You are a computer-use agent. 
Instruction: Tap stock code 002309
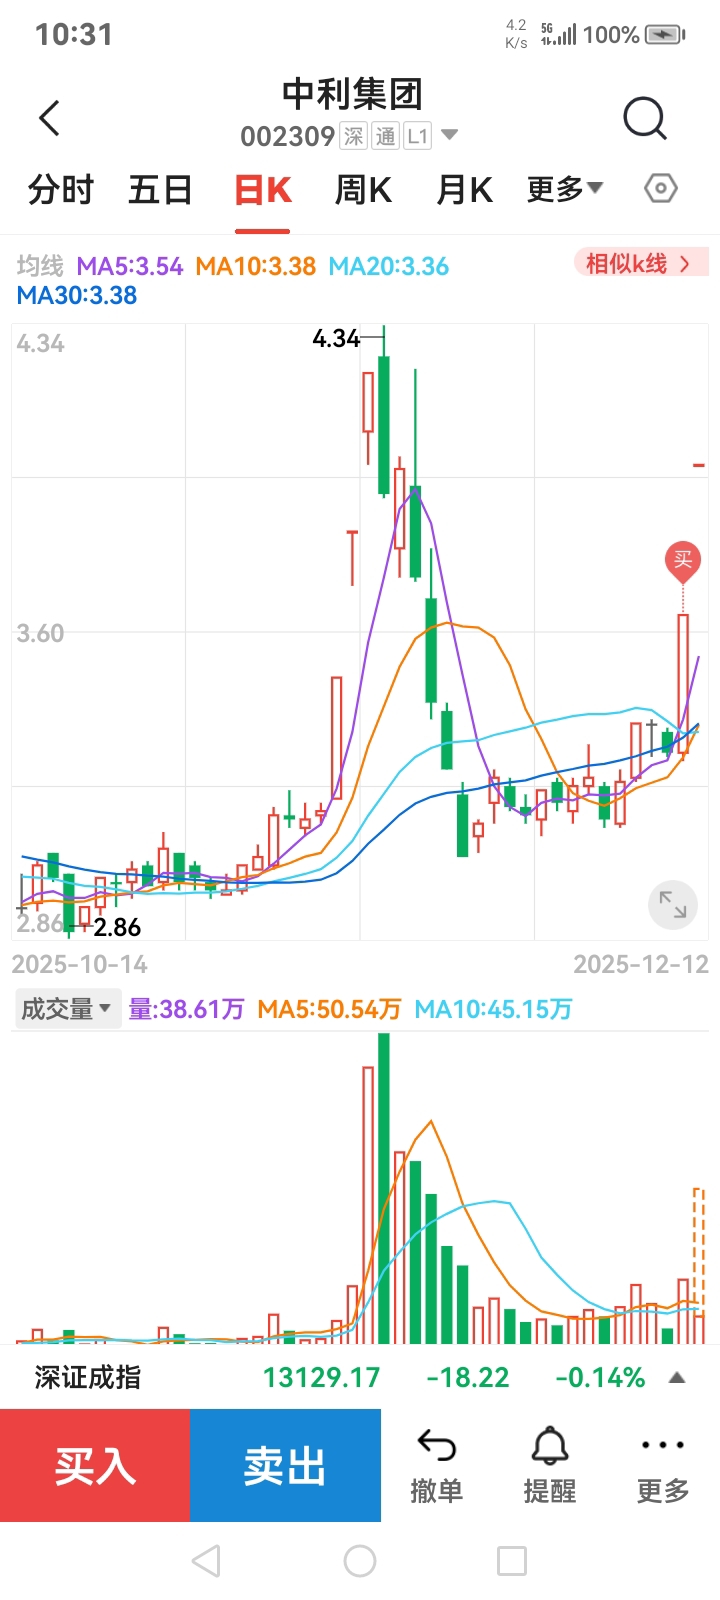click(287, 136)
